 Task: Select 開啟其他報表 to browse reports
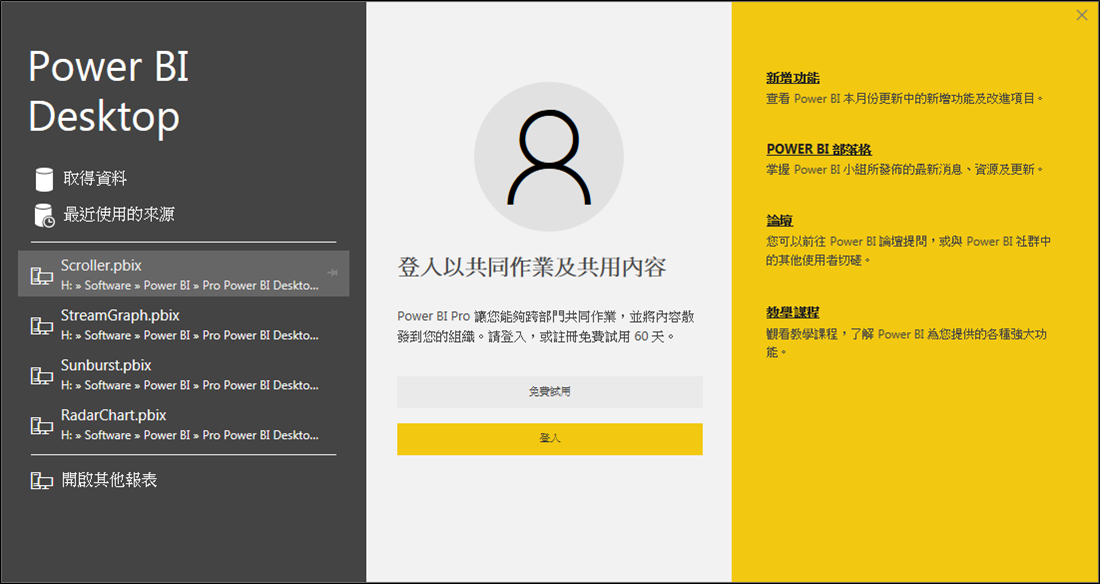tap(109, 481)
